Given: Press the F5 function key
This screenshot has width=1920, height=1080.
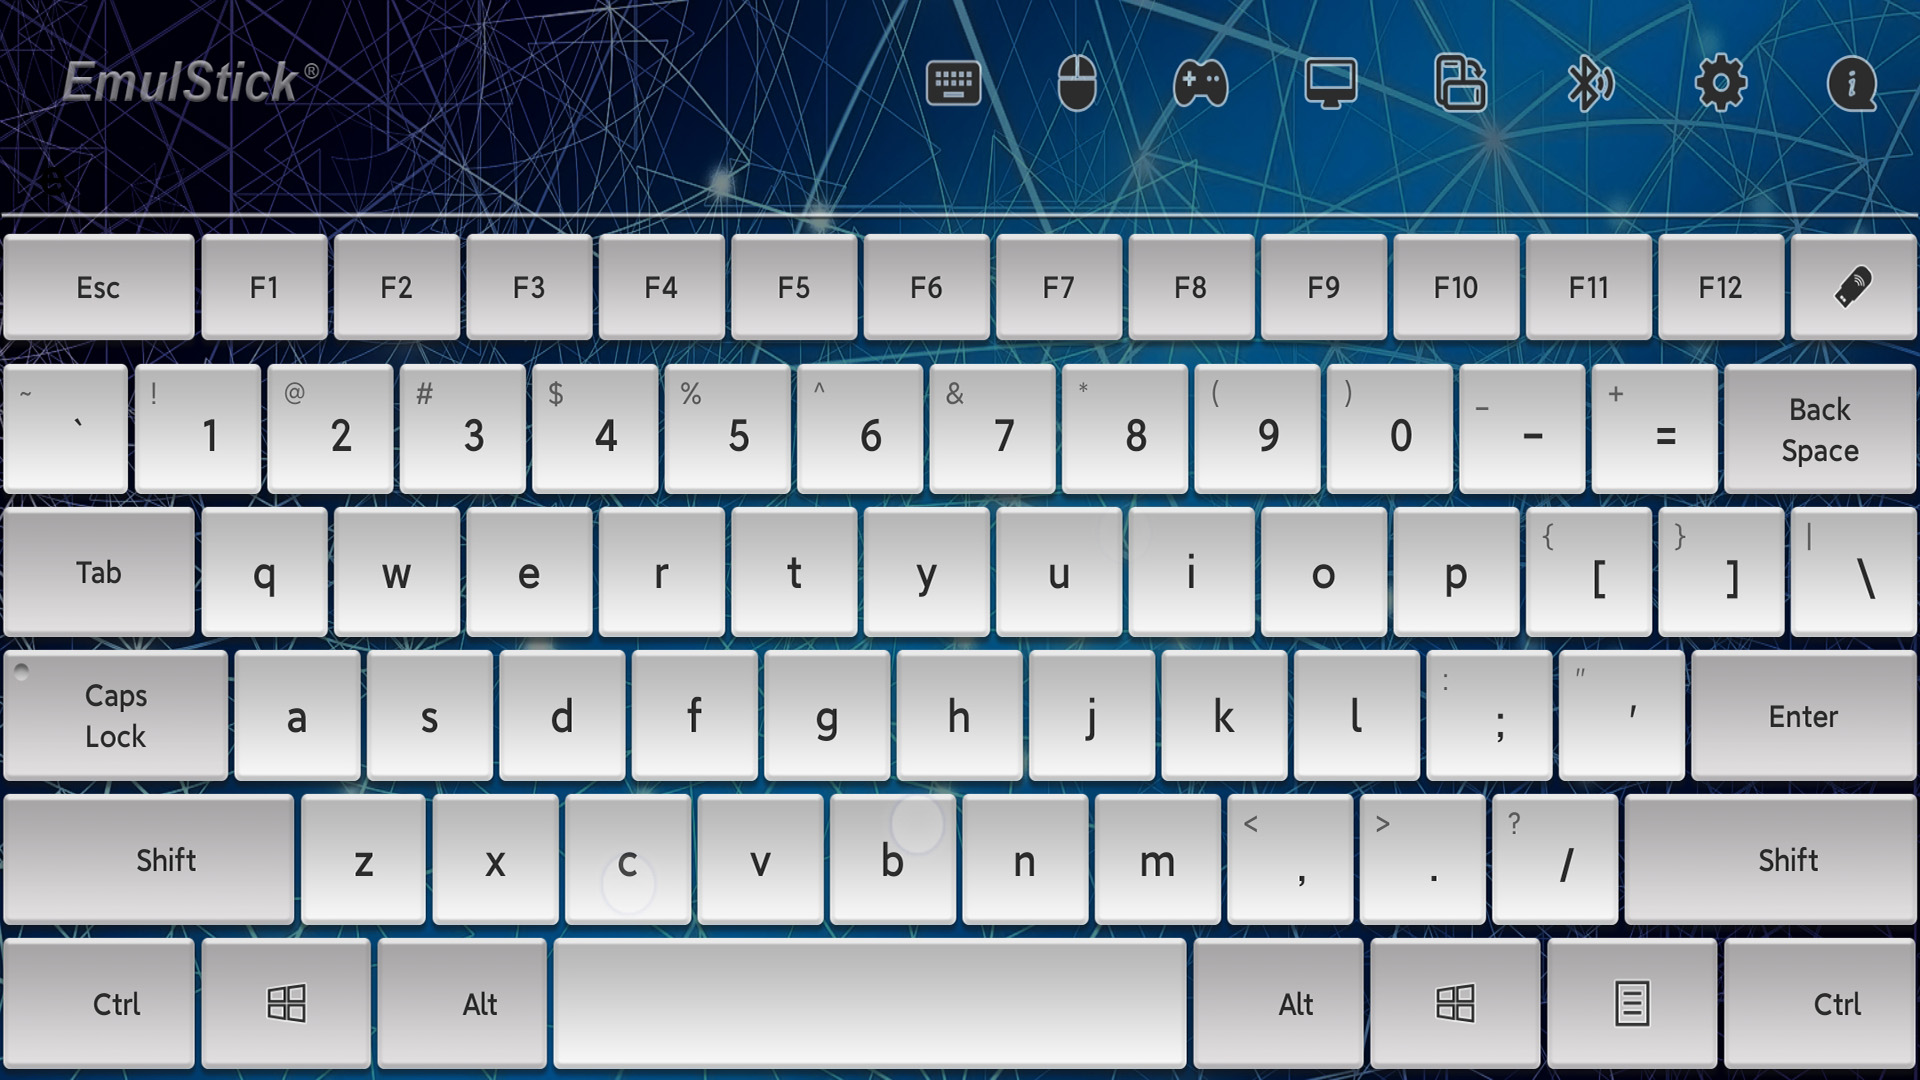Looking at the screenshot, I should coord(793,287).
